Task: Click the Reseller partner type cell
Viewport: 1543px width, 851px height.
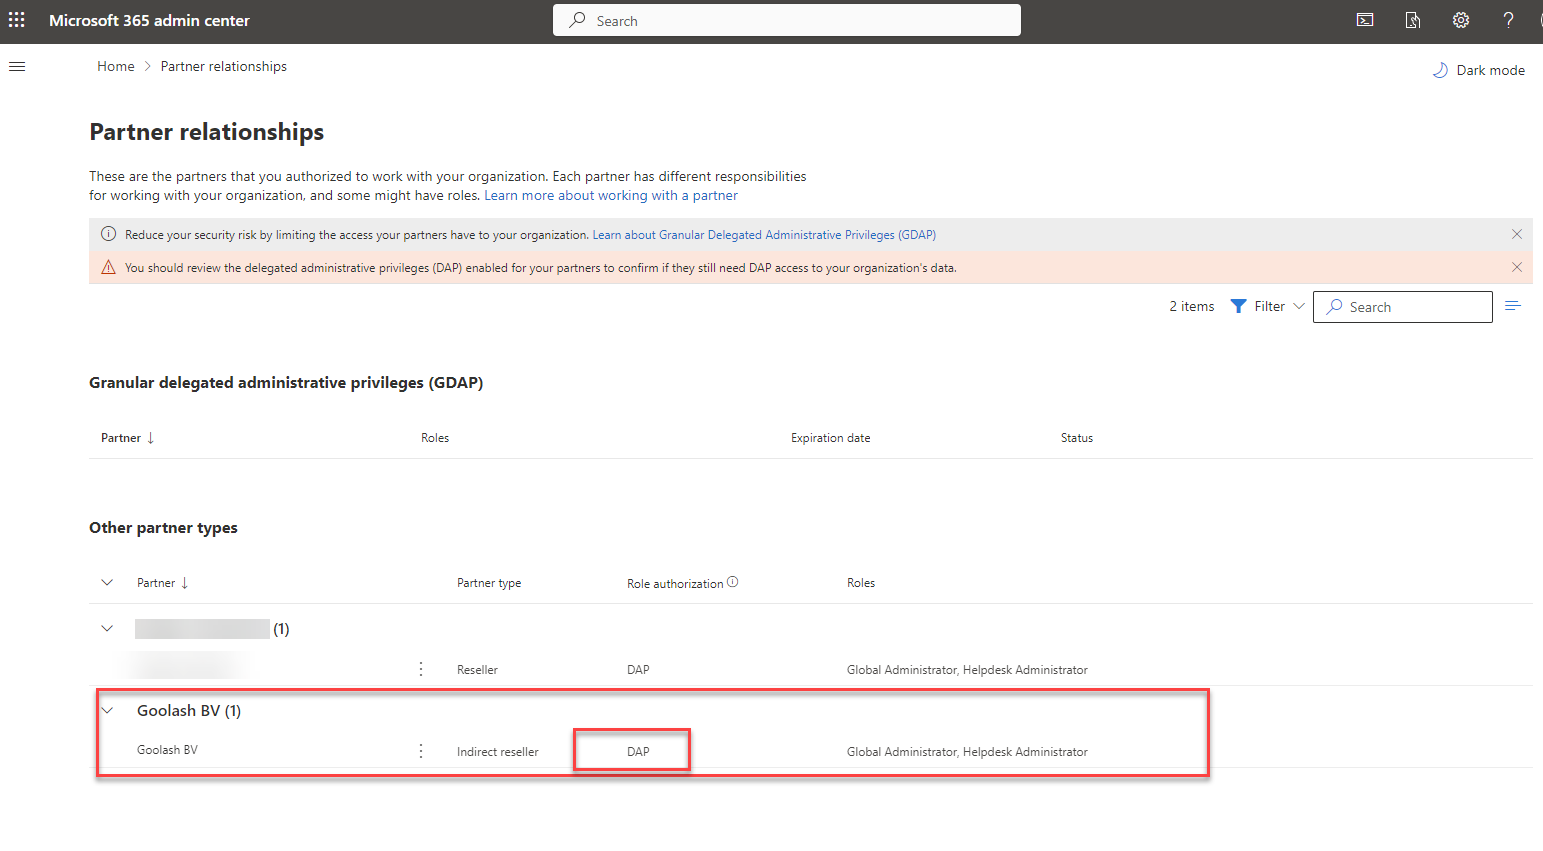Action: 477,670
